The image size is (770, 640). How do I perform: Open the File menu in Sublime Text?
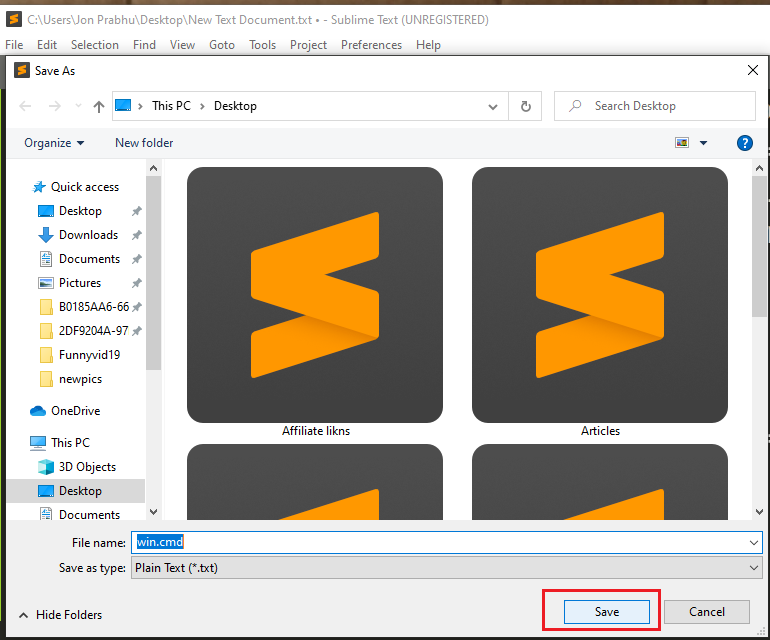(x=14, y=45)
